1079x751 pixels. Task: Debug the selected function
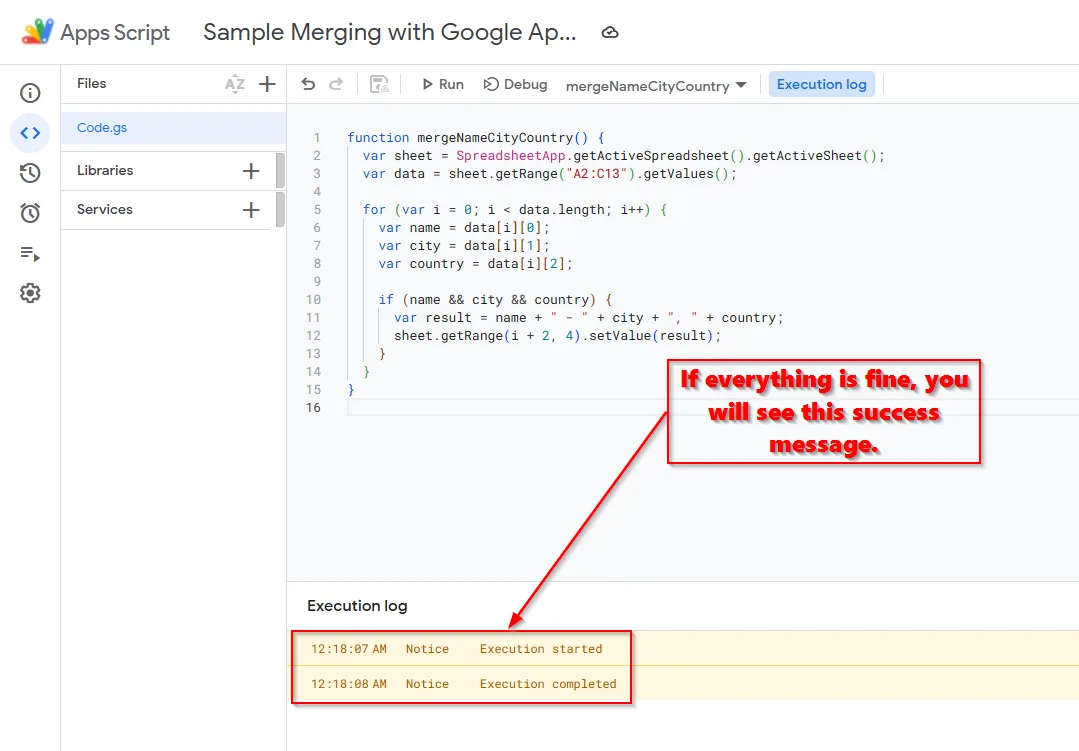click(515, 84)
